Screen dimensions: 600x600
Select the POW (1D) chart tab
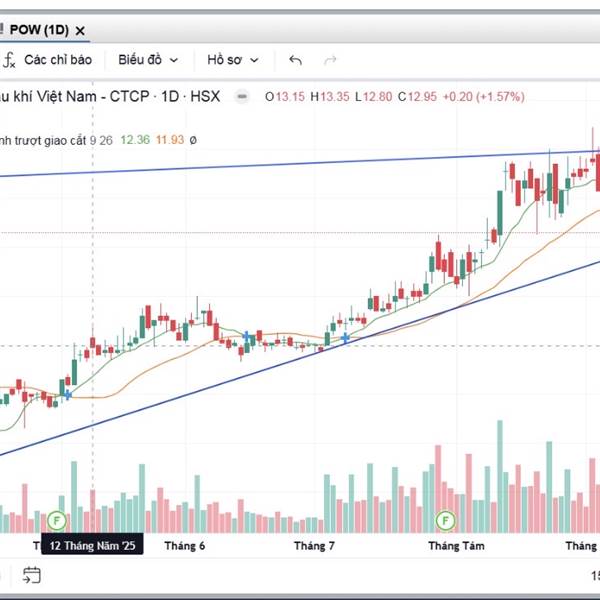point(39,31)
